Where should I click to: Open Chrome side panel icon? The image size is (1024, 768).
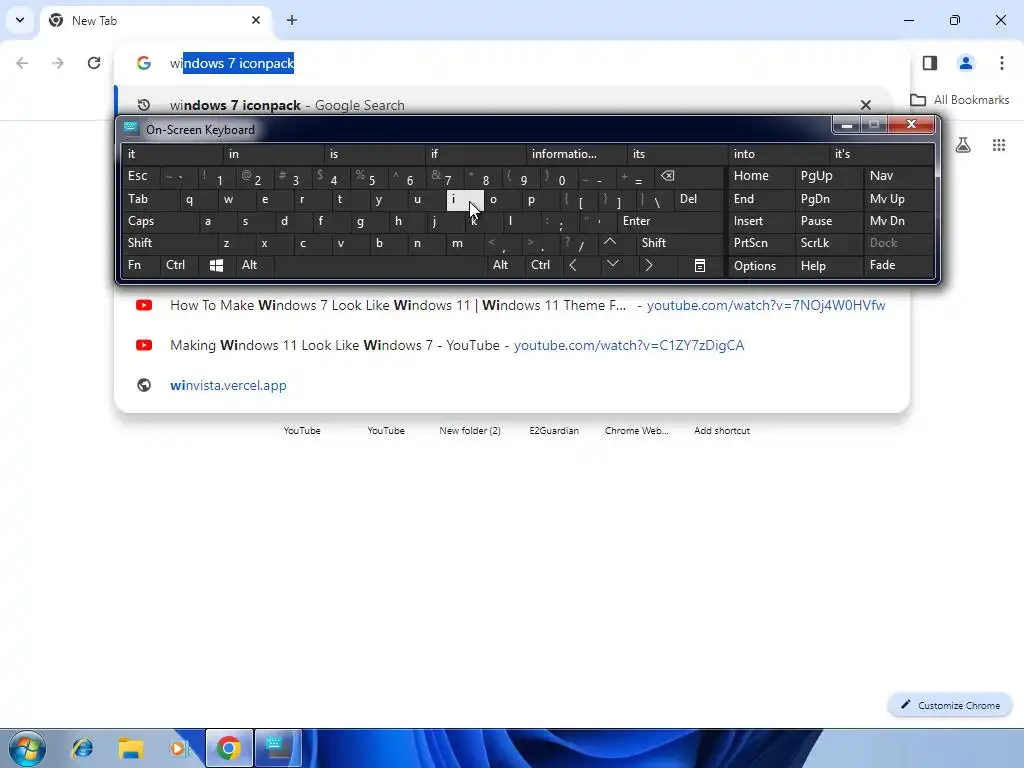click(x=929, y=63)
